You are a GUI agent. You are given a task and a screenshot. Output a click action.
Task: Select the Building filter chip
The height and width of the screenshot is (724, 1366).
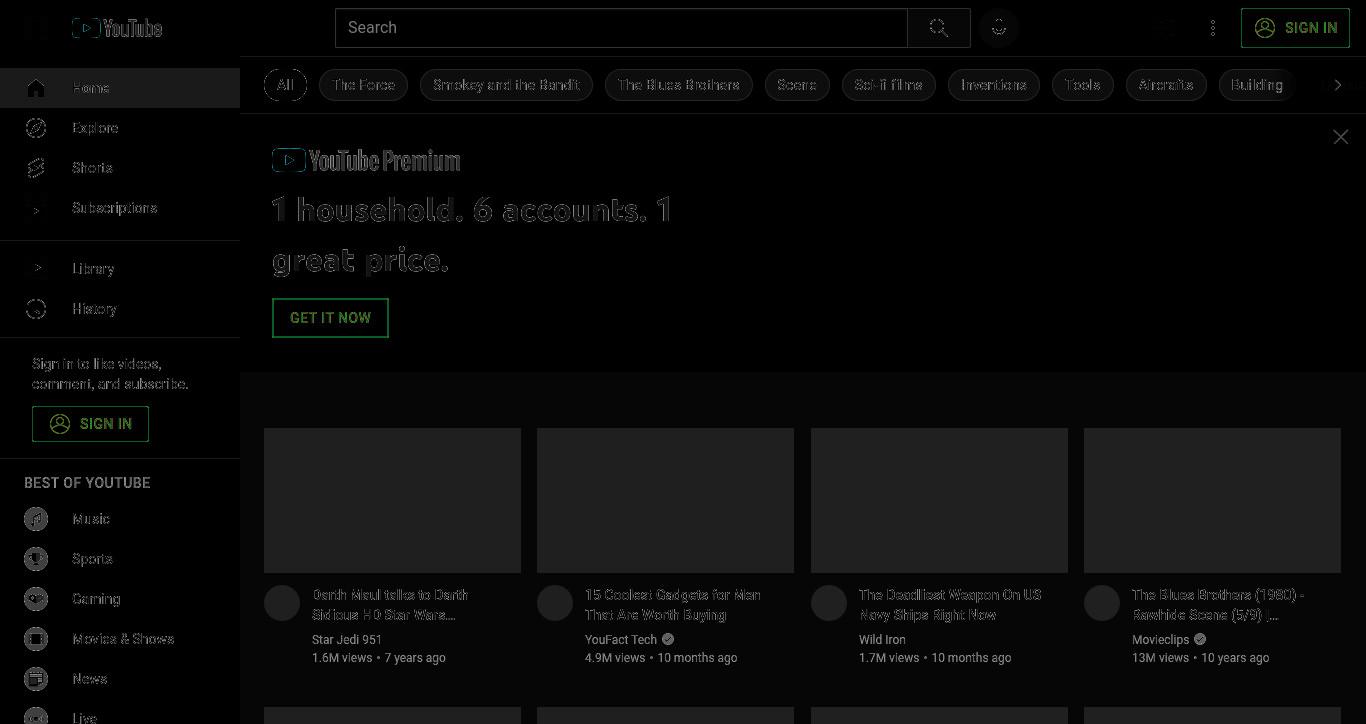coord(1257,85)
